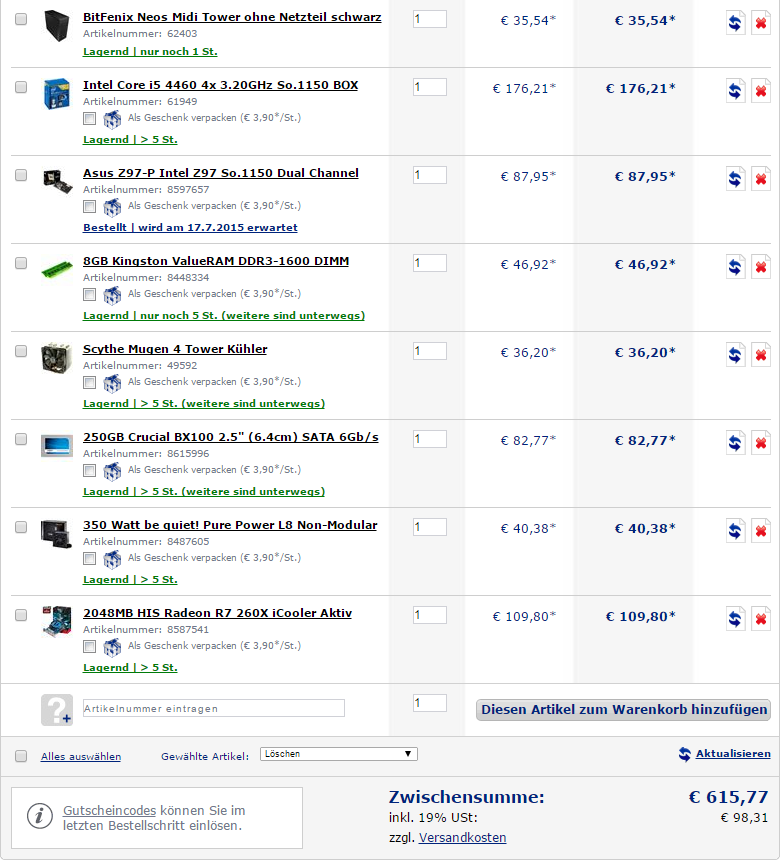Click info icon beside Gutscheincodes note
Image resolution: width=782 pixels, height=862 pixels.
click(x=40, y=815)
